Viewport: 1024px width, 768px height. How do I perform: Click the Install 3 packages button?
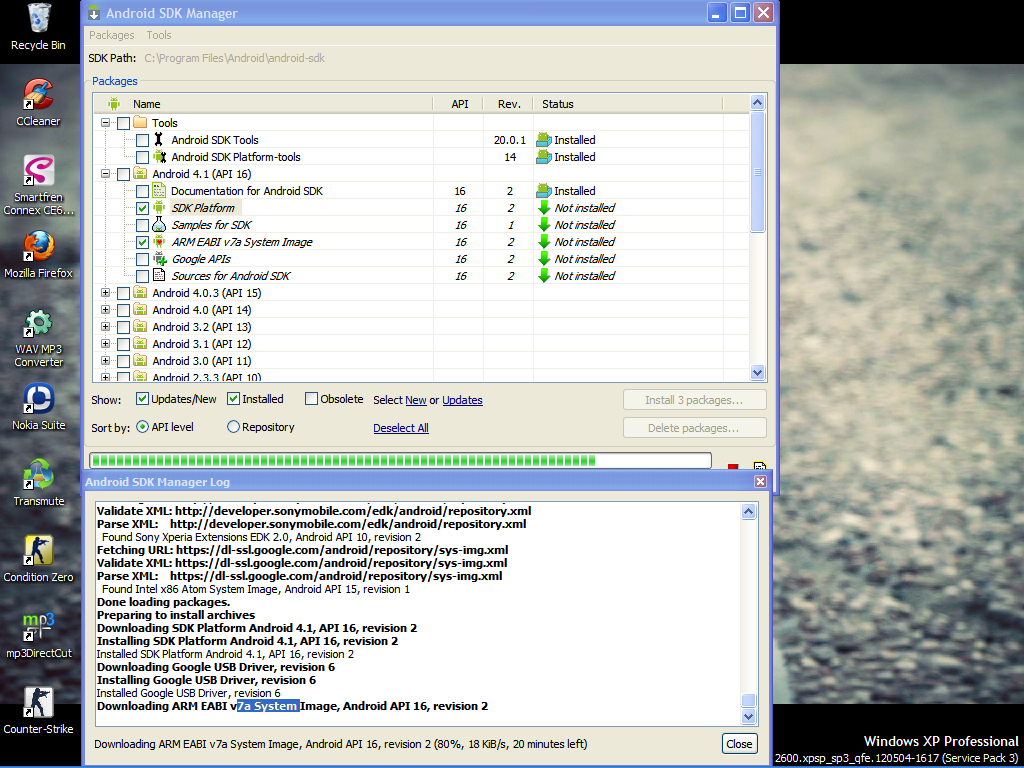tap(694, 400)
